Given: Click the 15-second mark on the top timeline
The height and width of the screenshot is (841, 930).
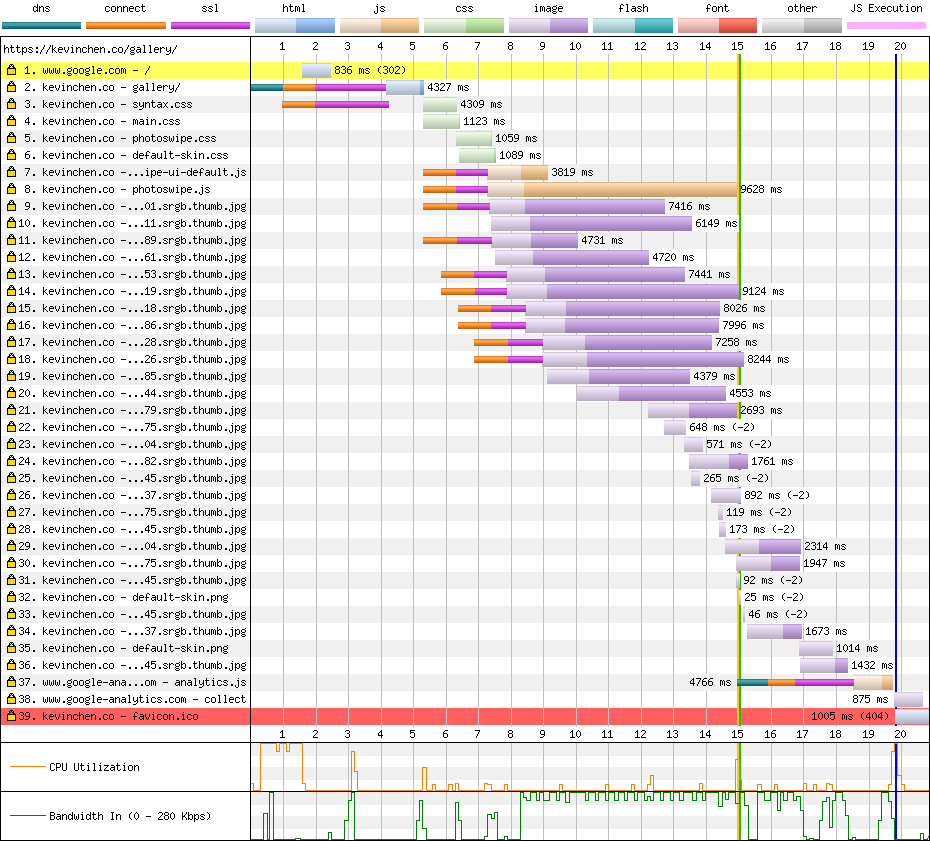Looking at the screenshot, I should pyautogui.click(x=737, y=47).
